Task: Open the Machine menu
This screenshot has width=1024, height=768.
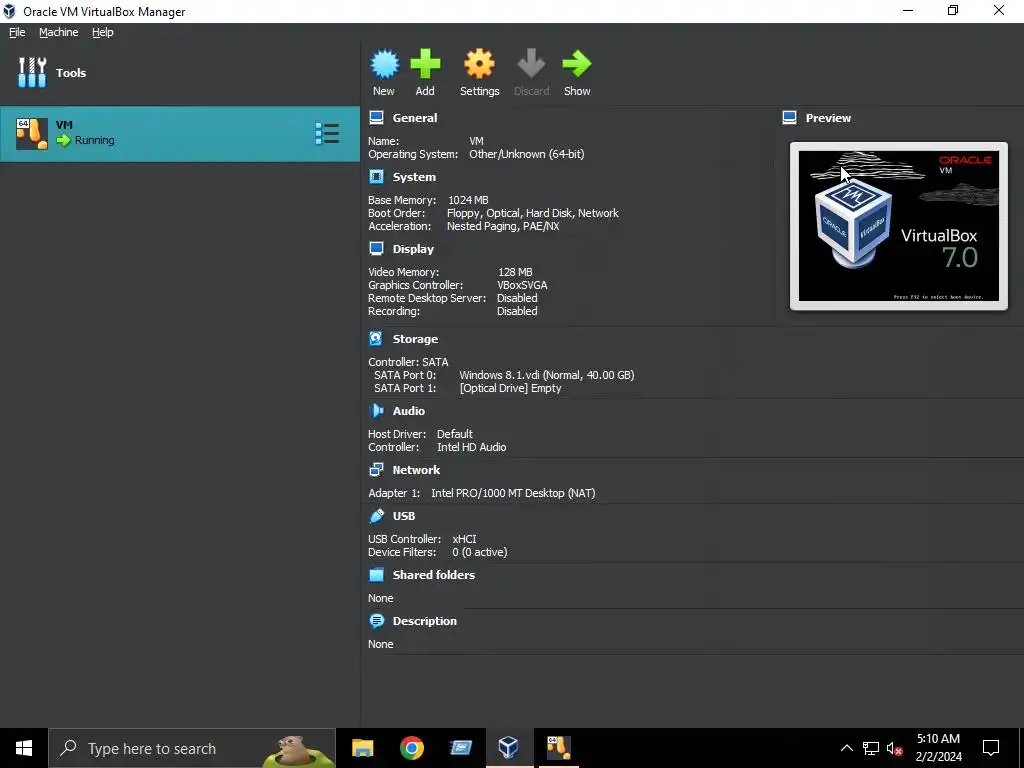Action: pyautogui.click(x=59, y=32)
